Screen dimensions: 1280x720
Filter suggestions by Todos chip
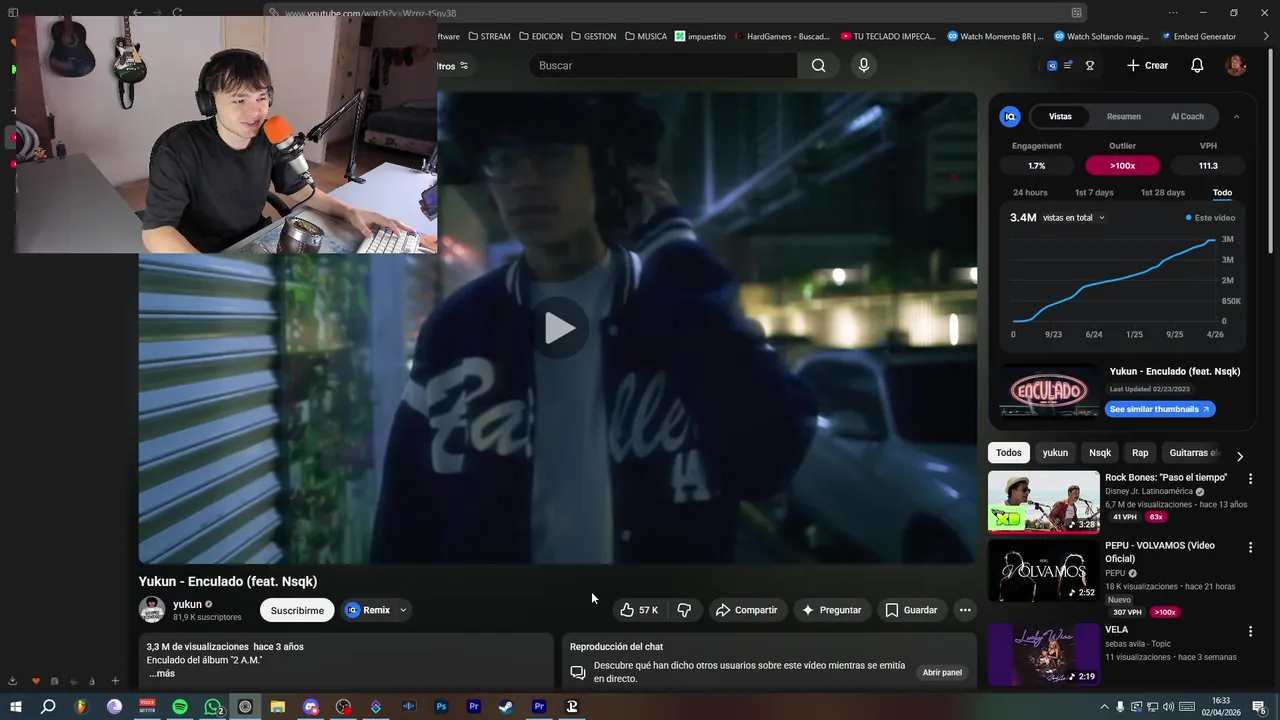1009,453
